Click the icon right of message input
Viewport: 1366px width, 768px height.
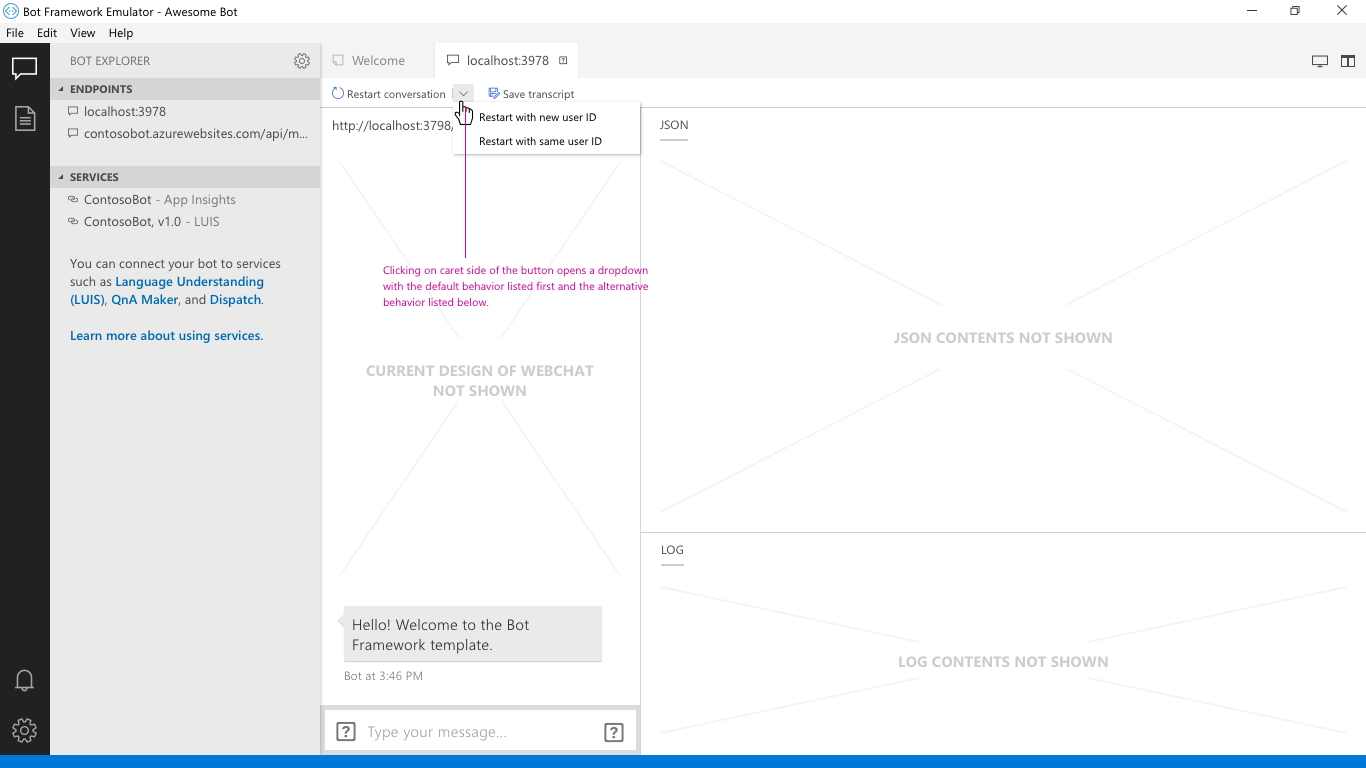(614, 732)
